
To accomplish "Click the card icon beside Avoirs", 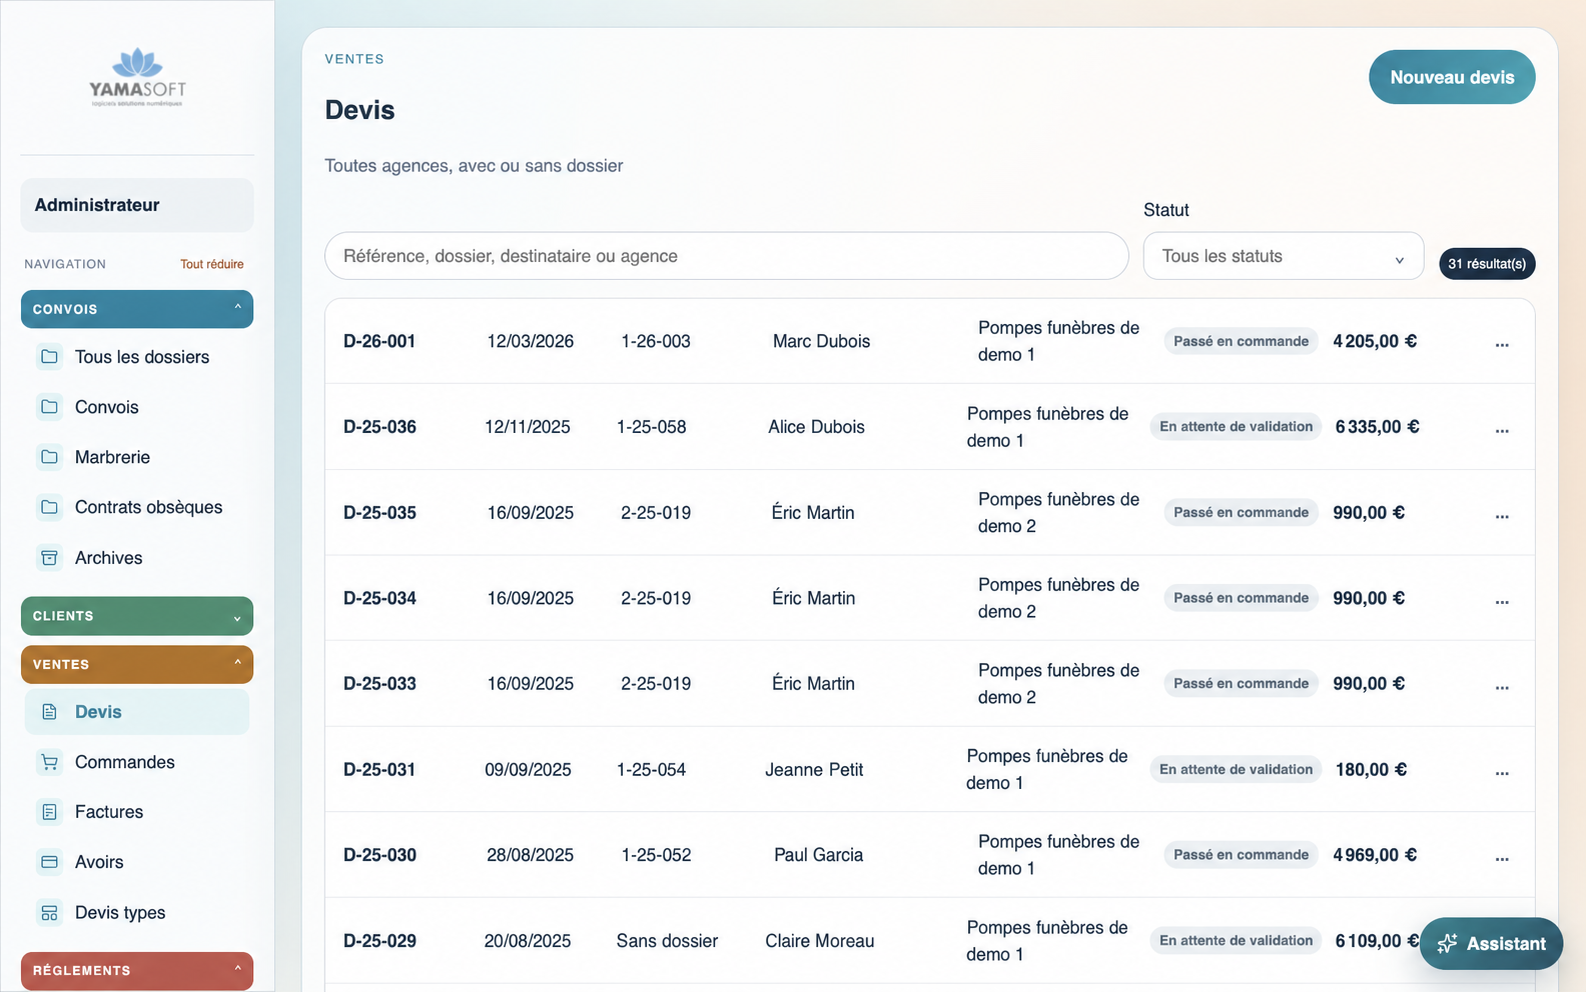I will pyautogui.click(x=49, y=862).
